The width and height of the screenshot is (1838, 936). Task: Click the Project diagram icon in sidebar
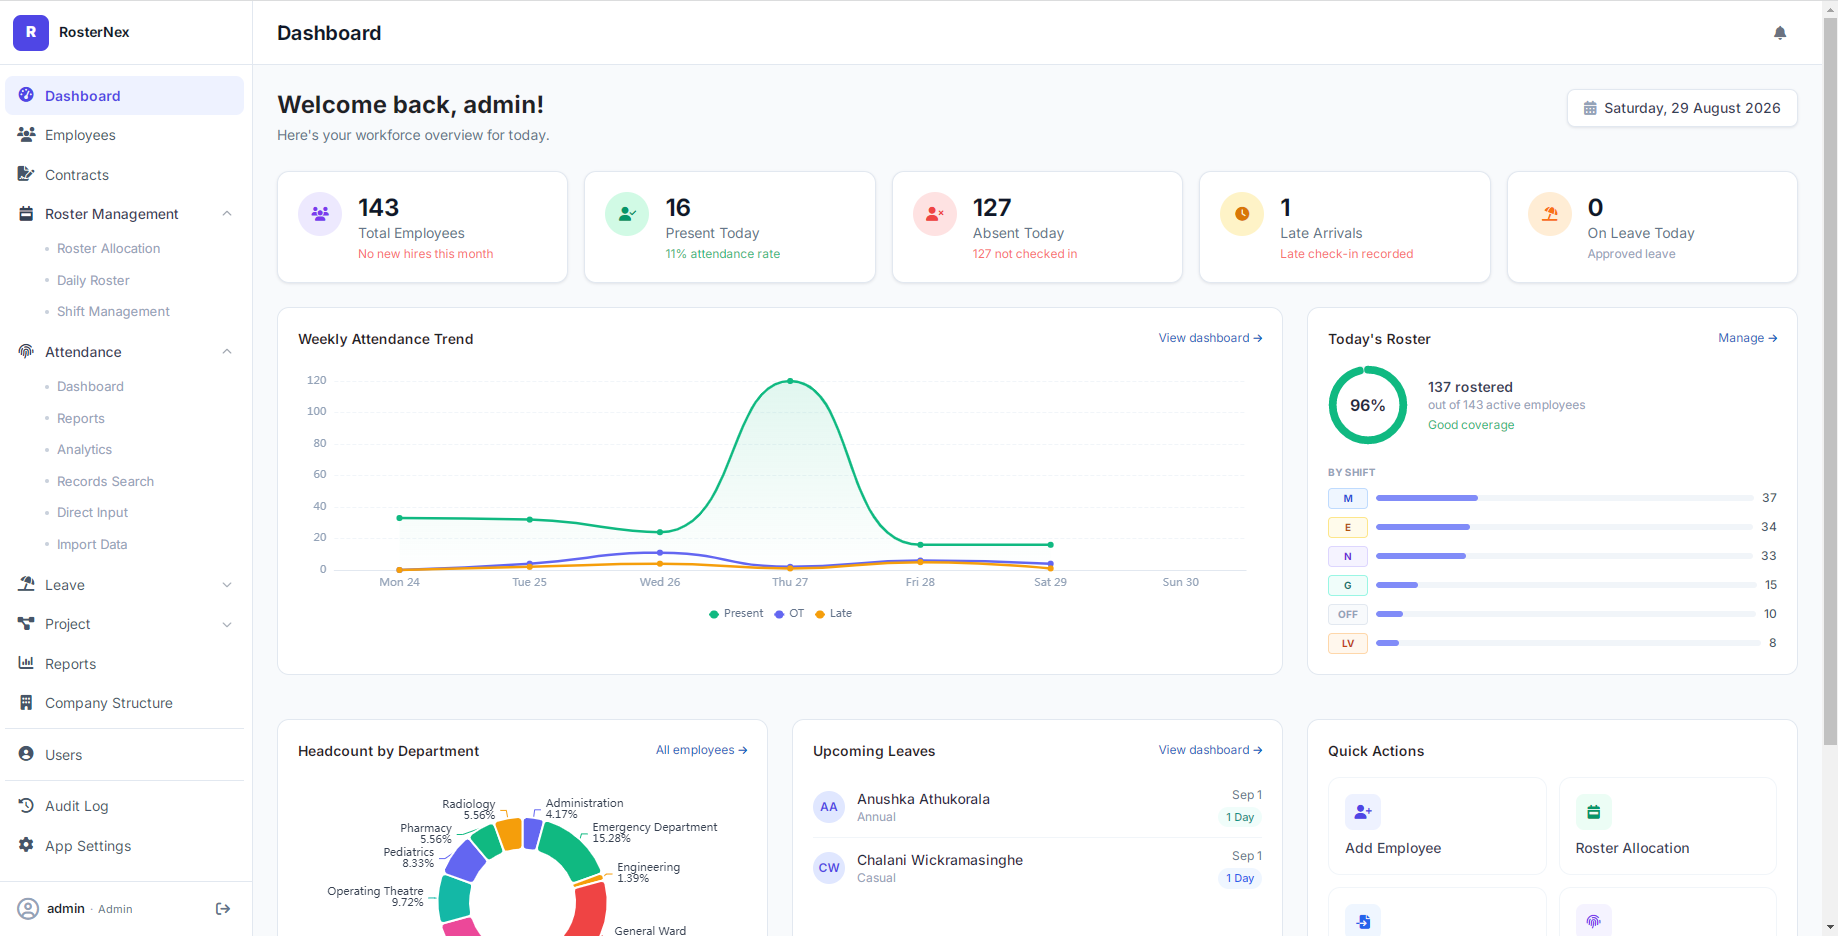(x=26, y=623)
